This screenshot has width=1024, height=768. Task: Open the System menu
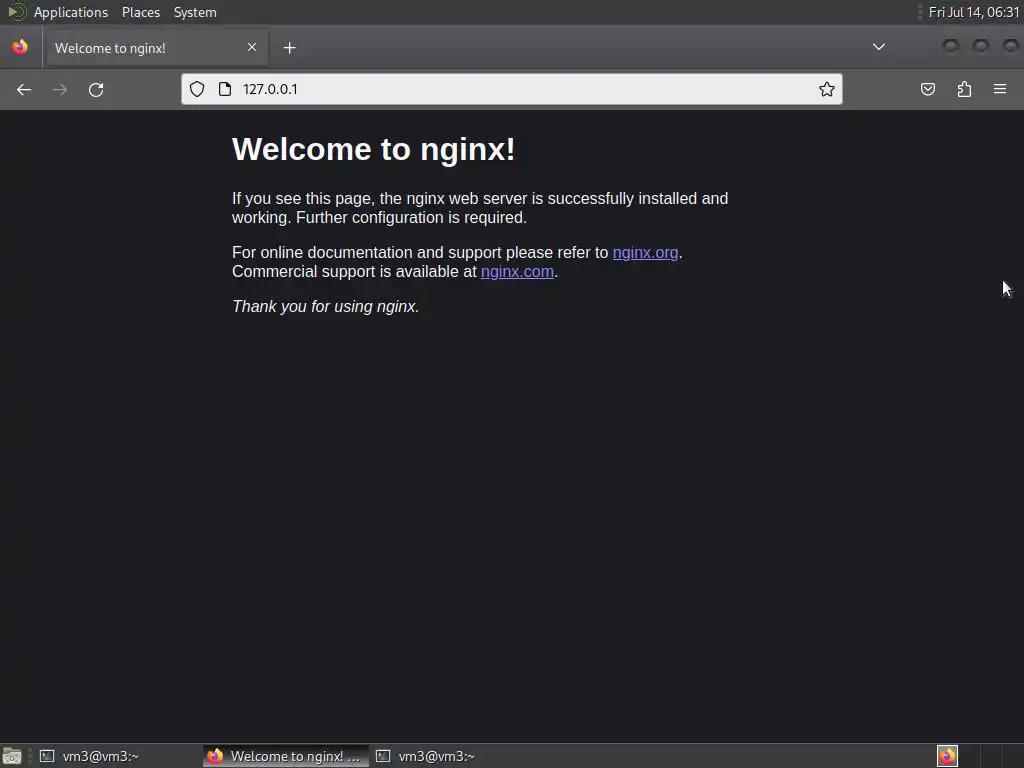click(x=195, y=12)
